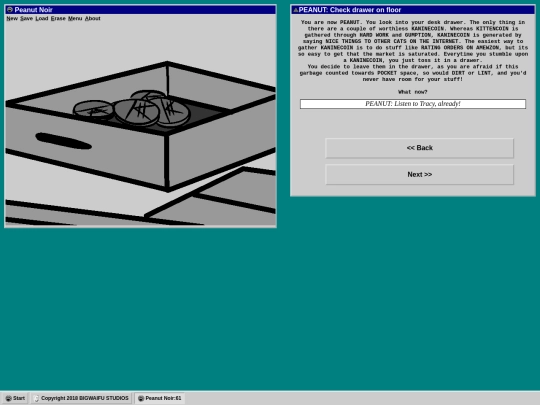Click the 'PEANUT: Check drawer on floor' title text
540x405 pixels.
[350, 10]
